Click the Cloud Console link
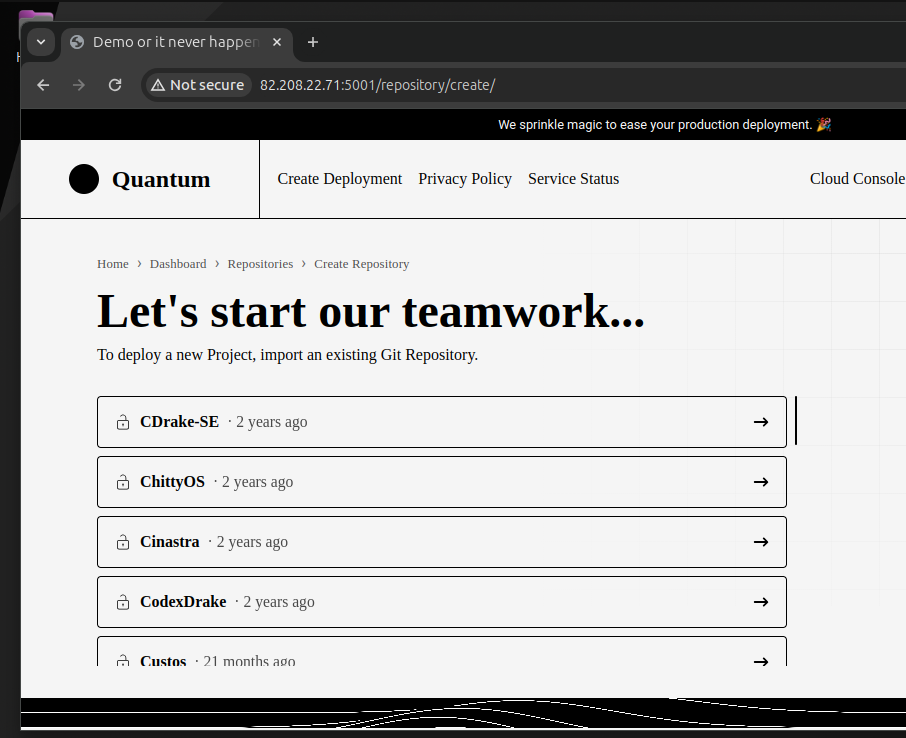This screenshot has height=738, width=906. point(857,178)
